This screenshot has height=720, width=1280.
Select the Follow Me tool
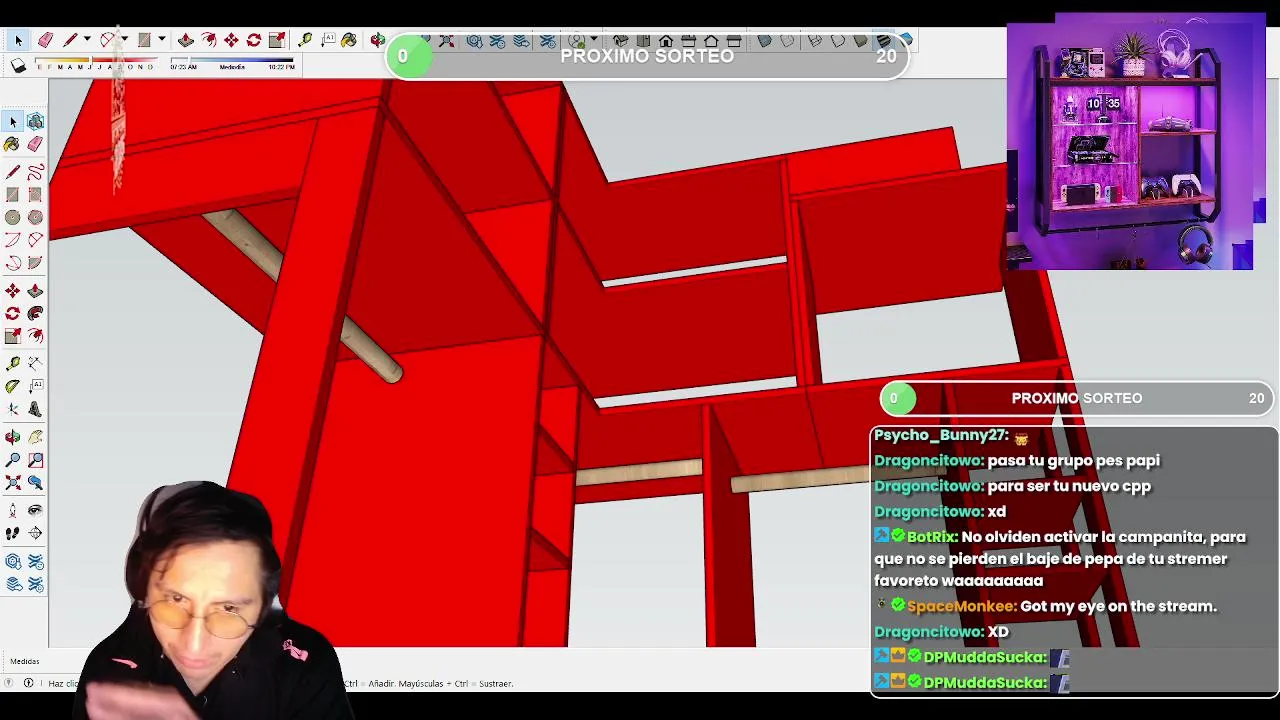click(35, 314)
